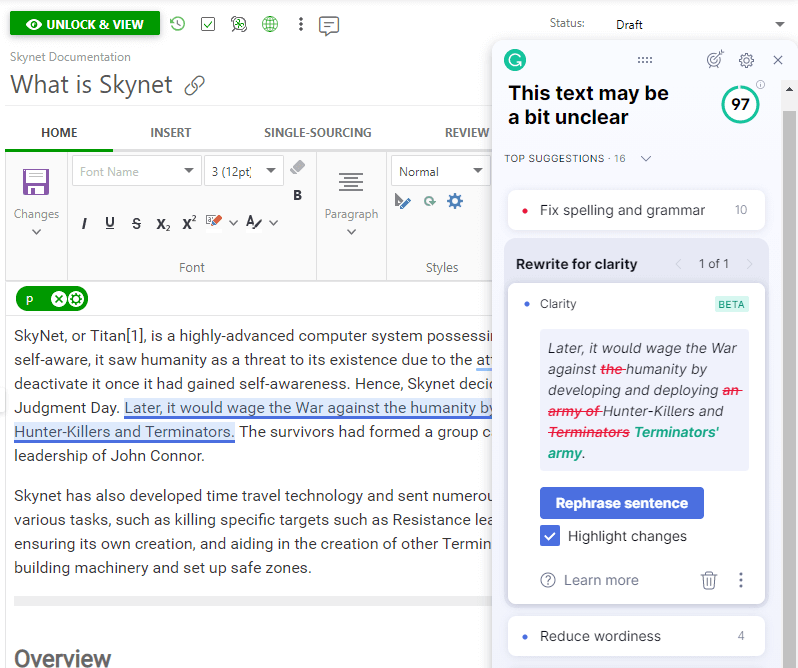Dismiss suggestion with the trash icon
Viewport: 798px width, 668px height.
click(x=708, y=580)
